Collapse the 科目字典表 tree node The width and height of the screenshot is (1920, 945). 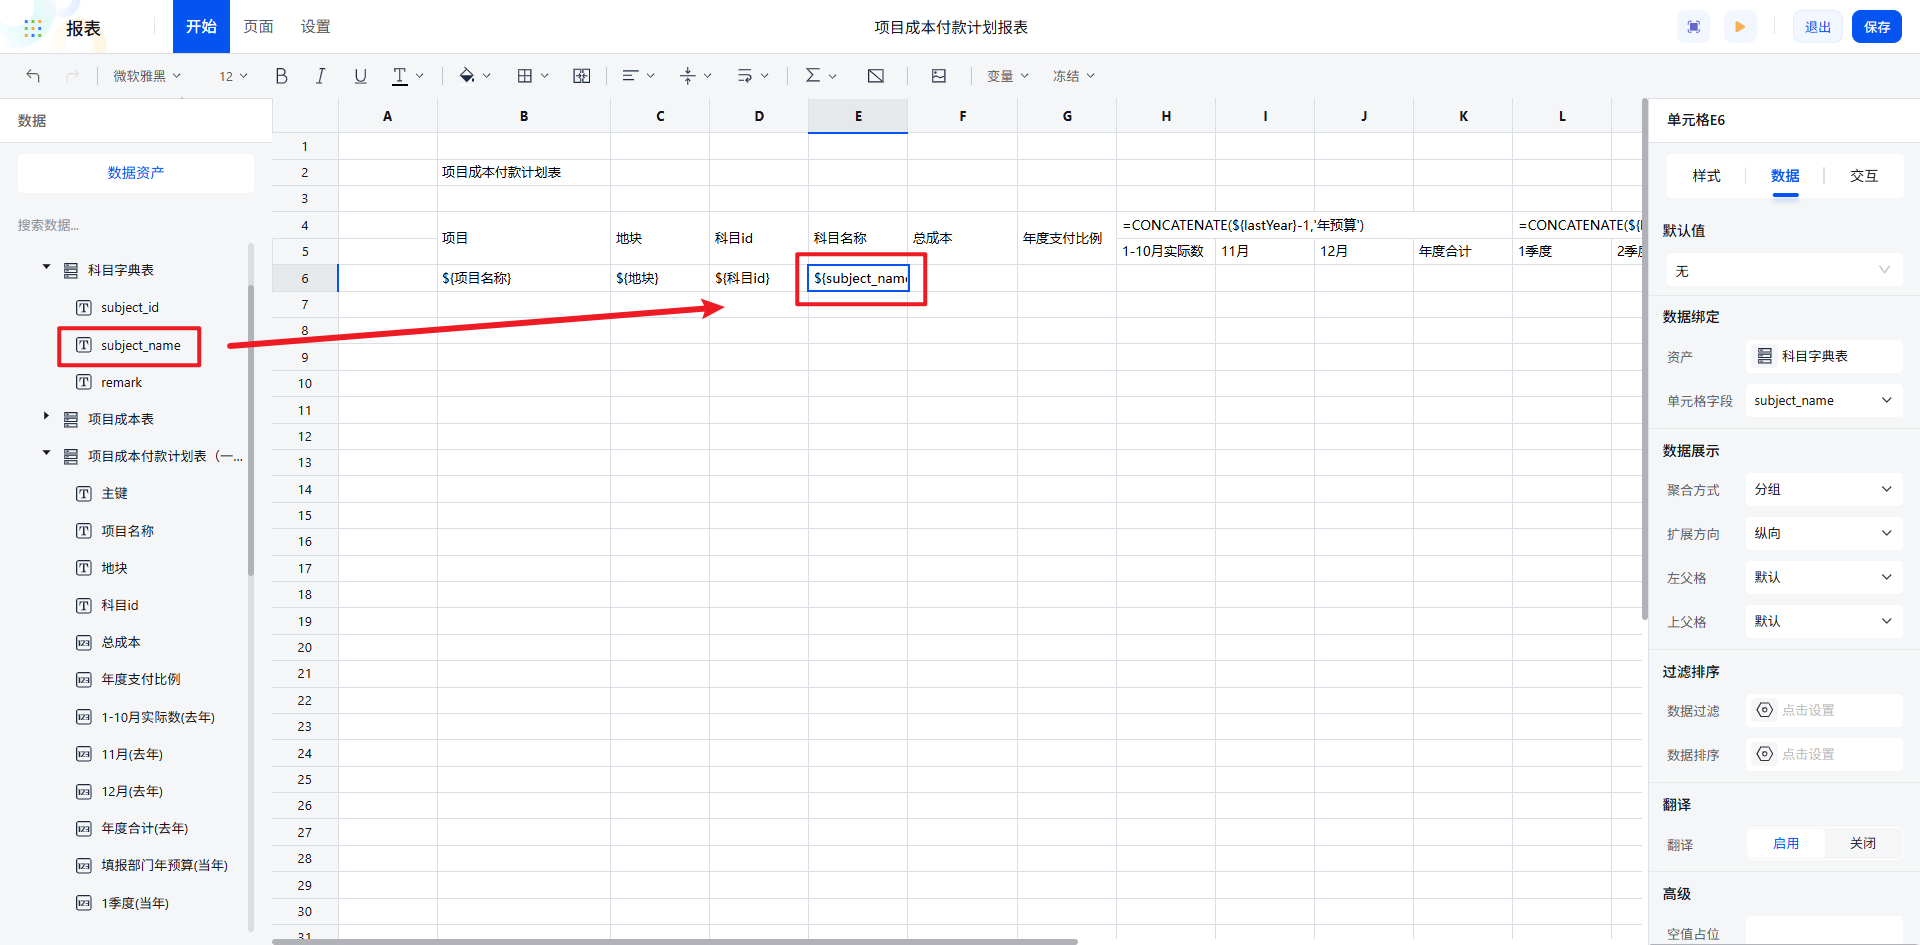tap(46, 267)
